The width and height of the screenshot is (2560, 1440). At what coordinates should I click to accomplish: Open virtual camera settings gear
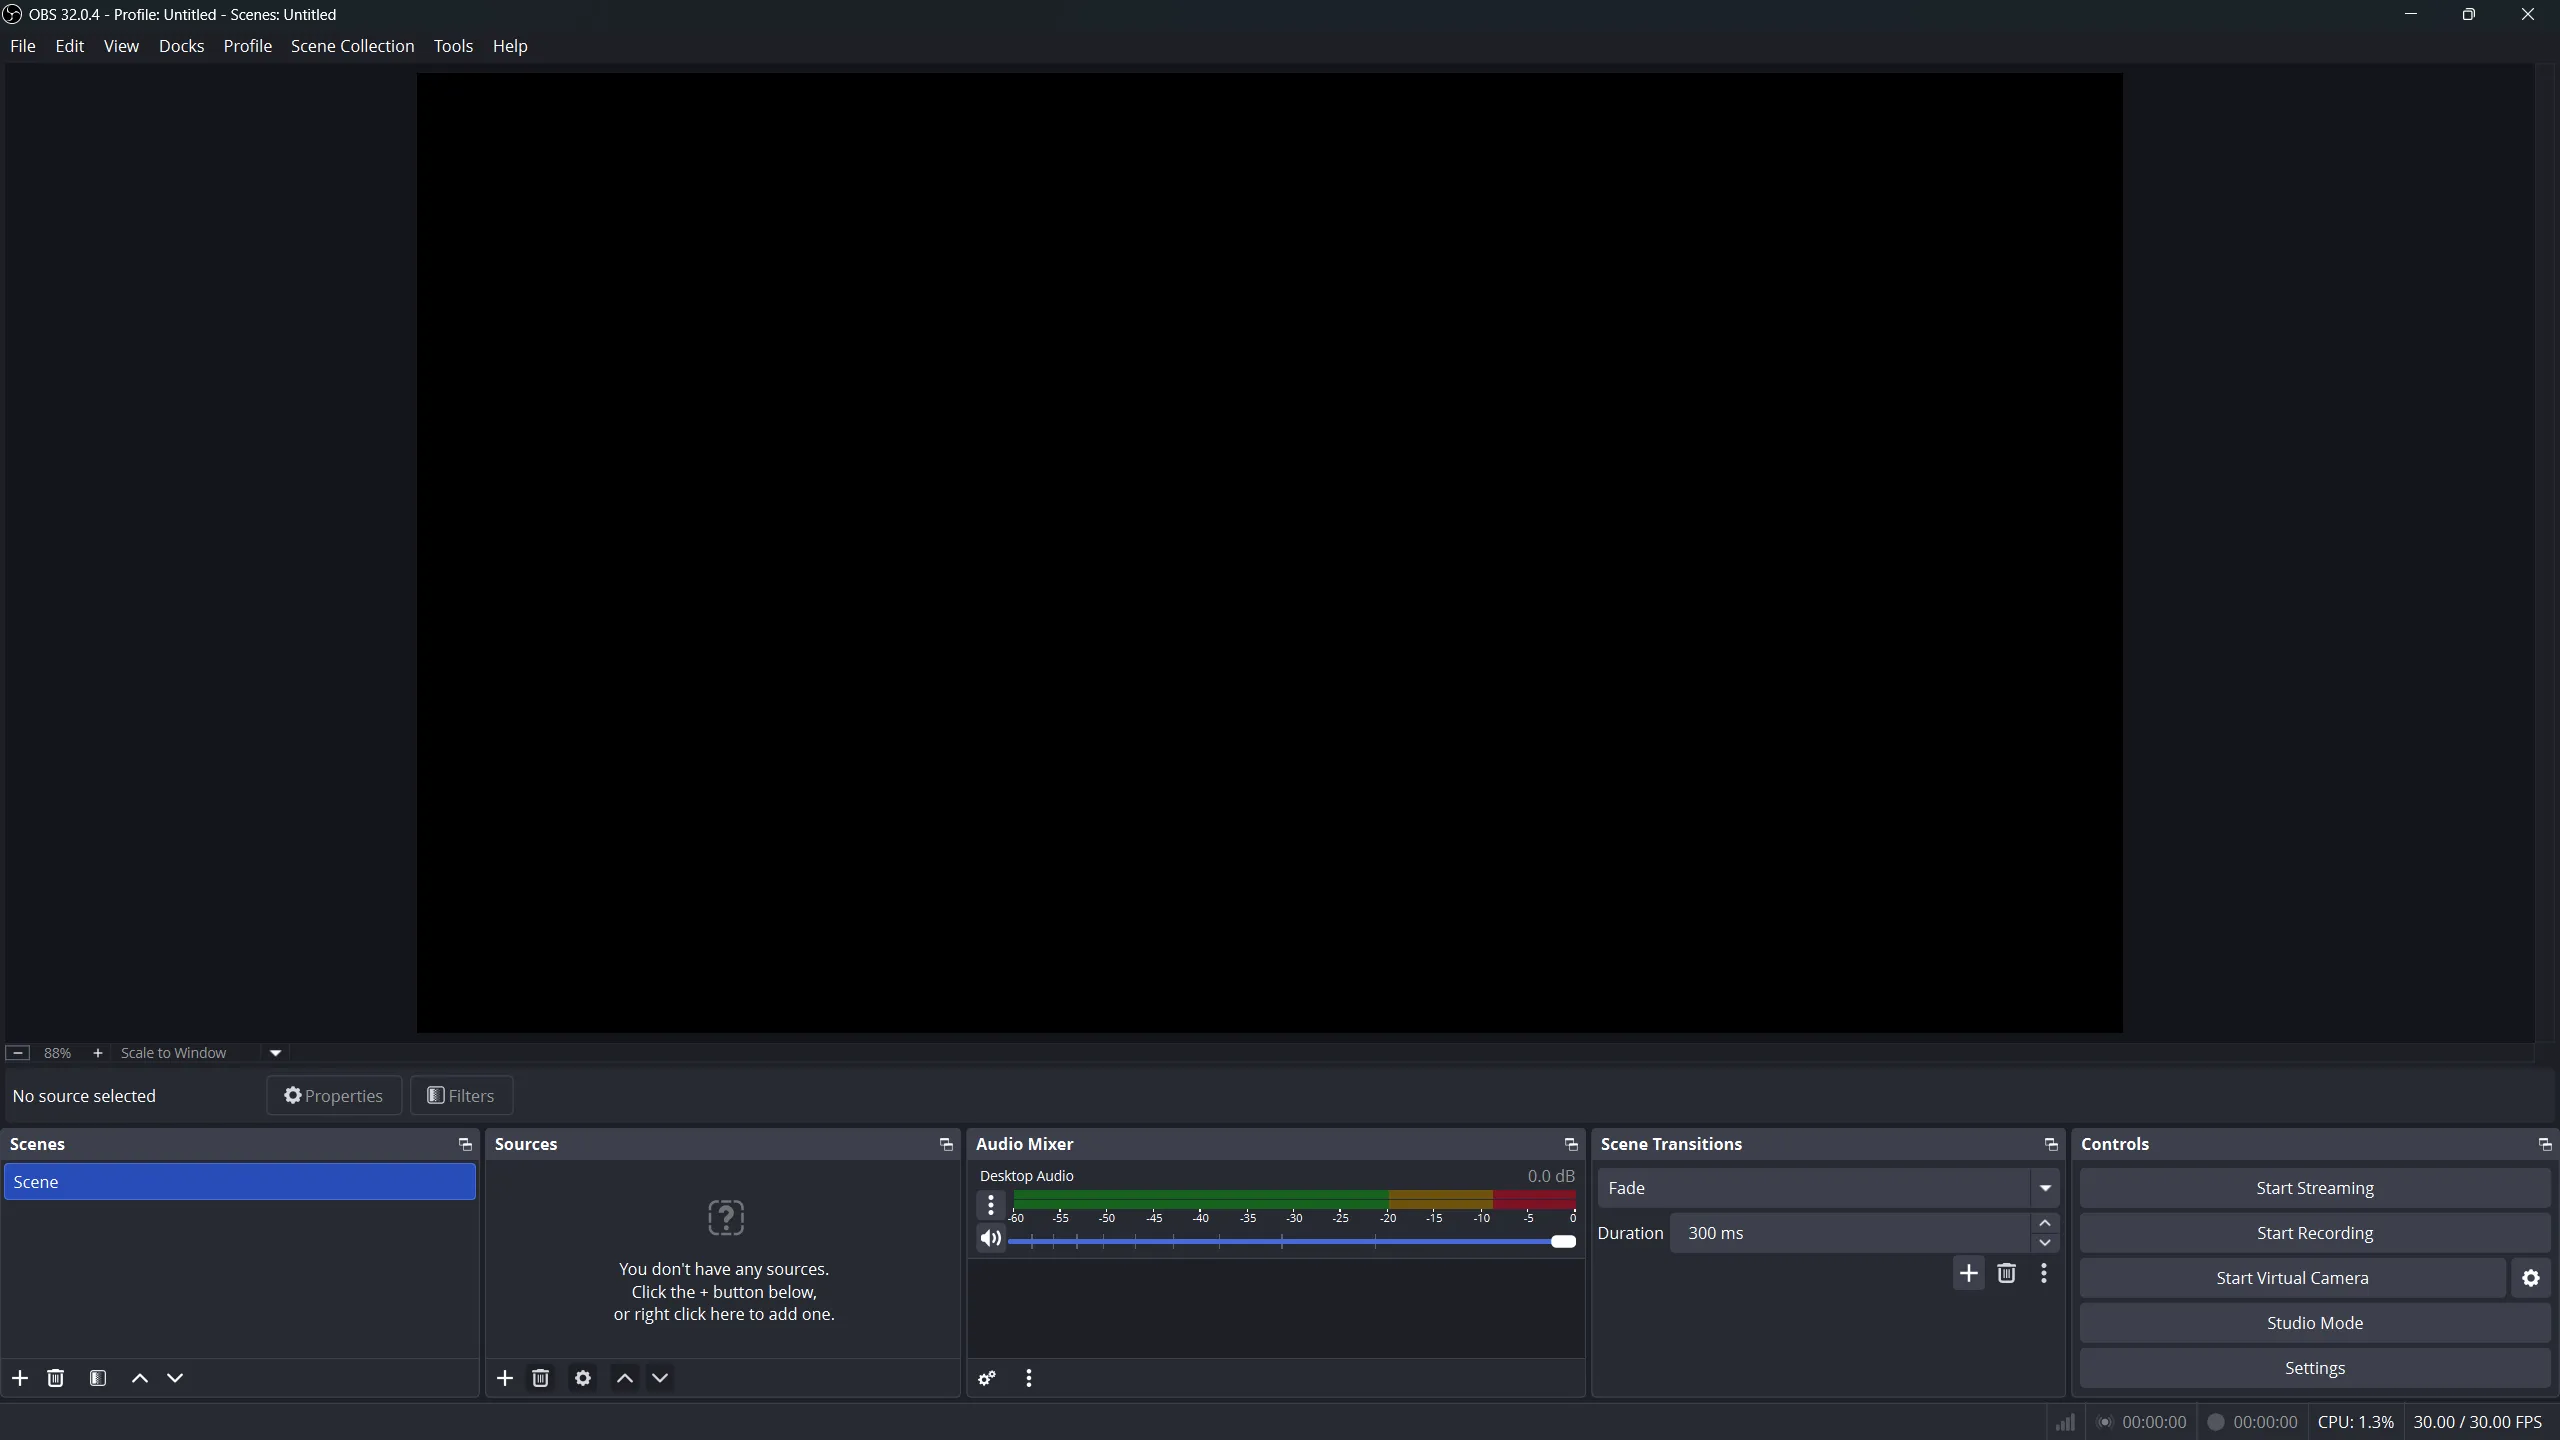coord(2530,1278)
